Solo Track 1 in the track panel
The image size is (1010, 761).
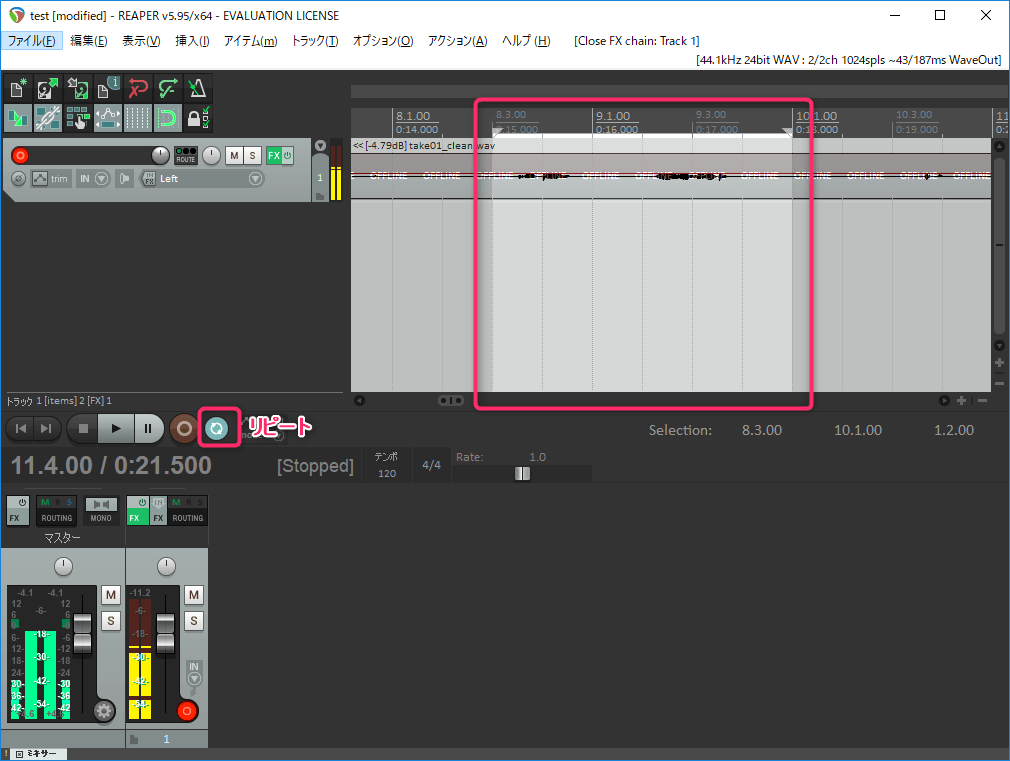pos(252,156)
